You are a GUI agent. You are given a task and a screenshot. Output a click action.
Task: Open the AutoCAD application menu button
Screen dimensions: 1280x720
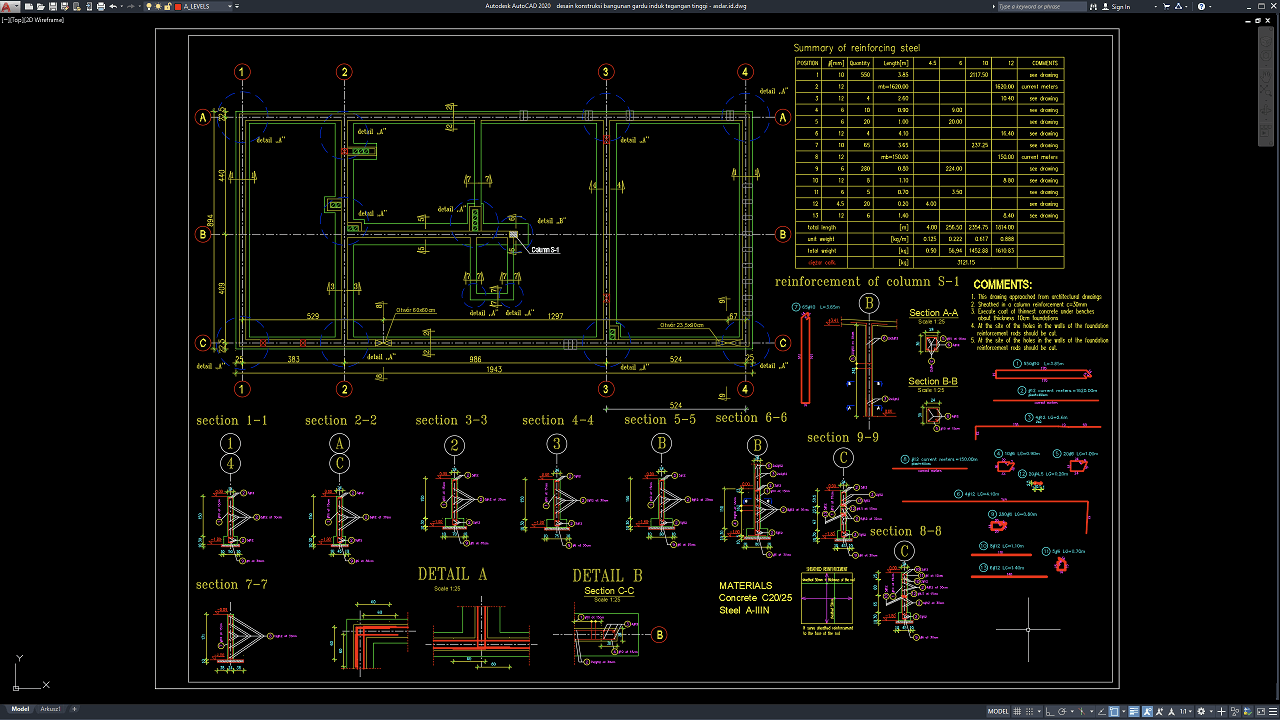pyautogui.click(x=9, y=6)
